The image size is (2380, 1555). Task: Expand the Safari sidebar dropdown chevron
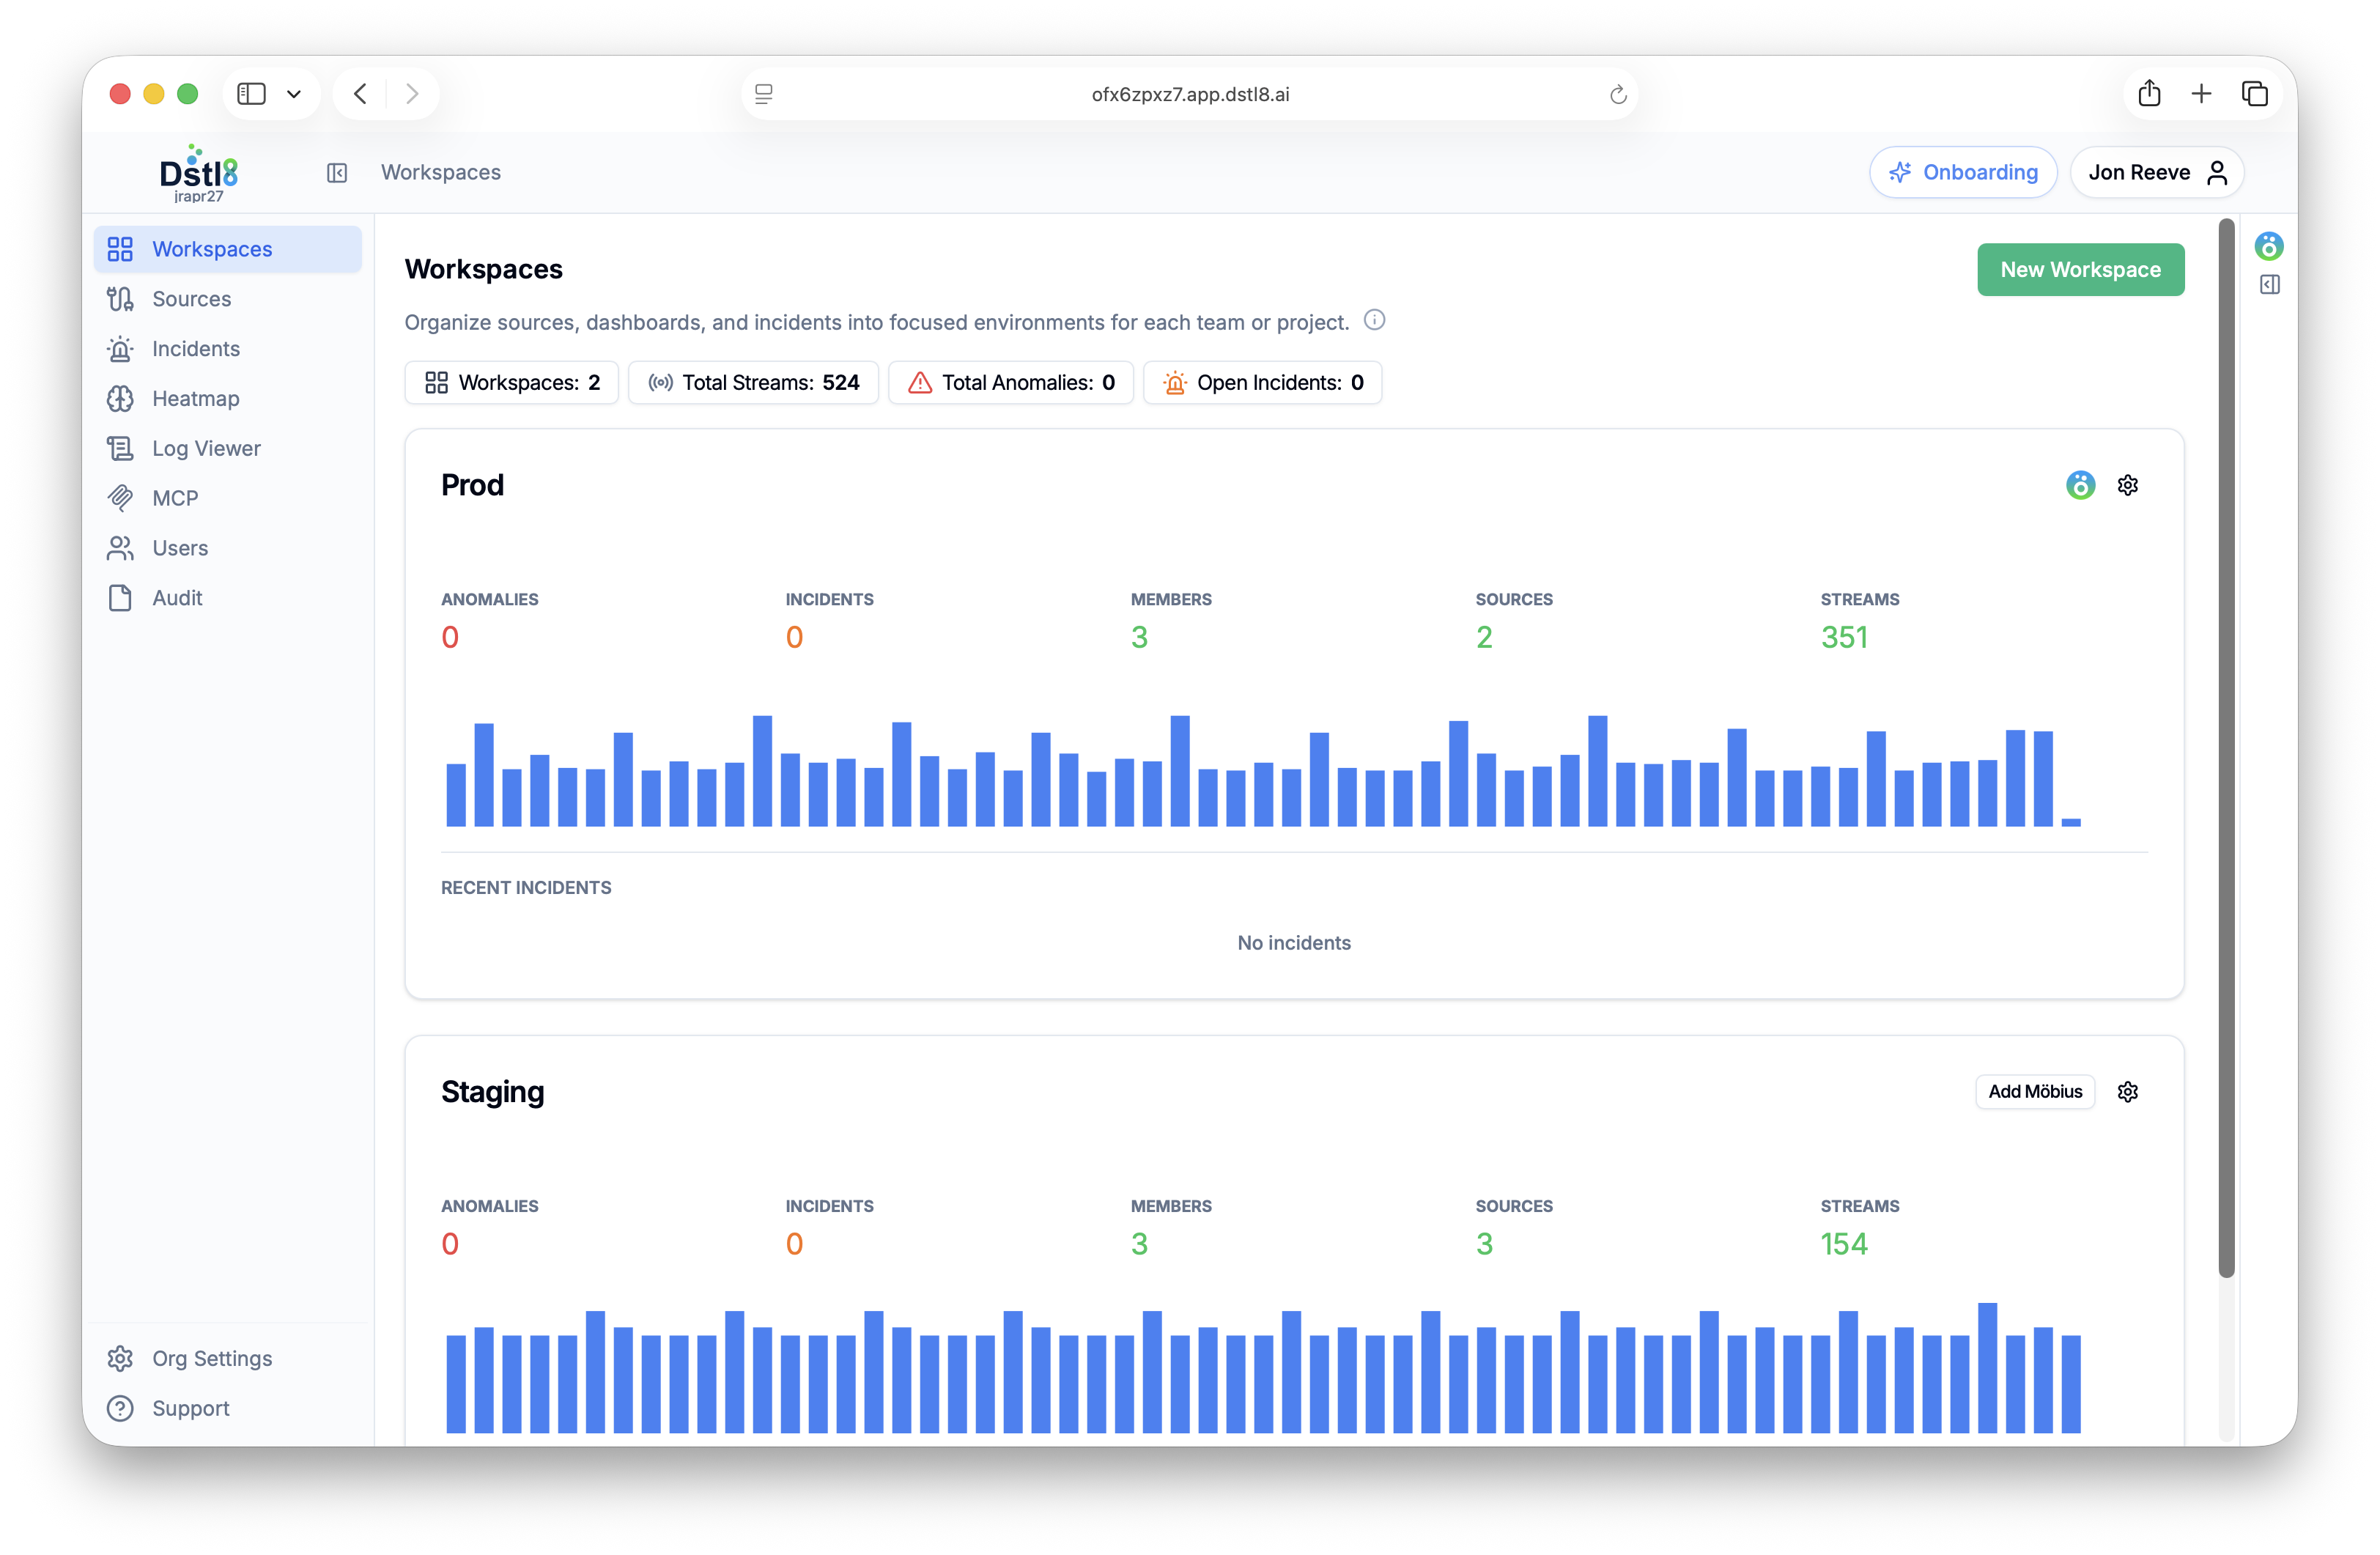pyautogui.click(x=294, y=94)
